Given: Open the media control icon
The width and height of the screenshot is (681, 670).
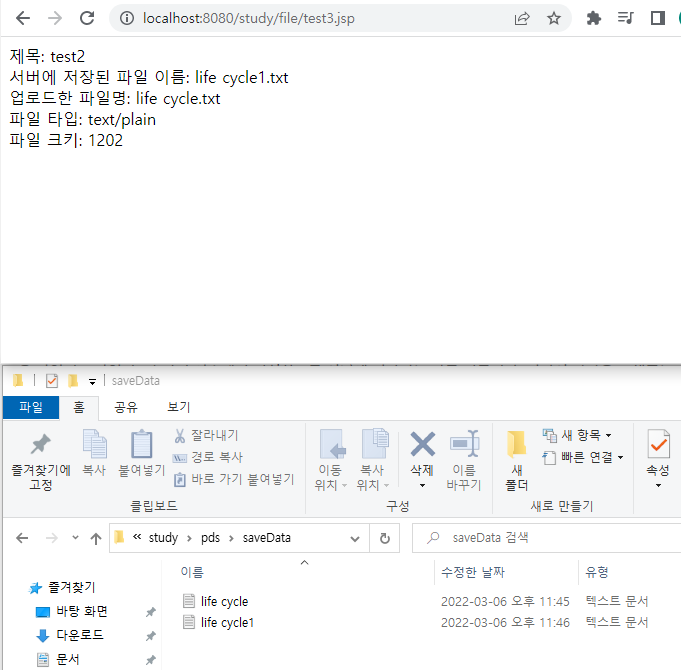Looking at the screenshot, I should point(625,18).
